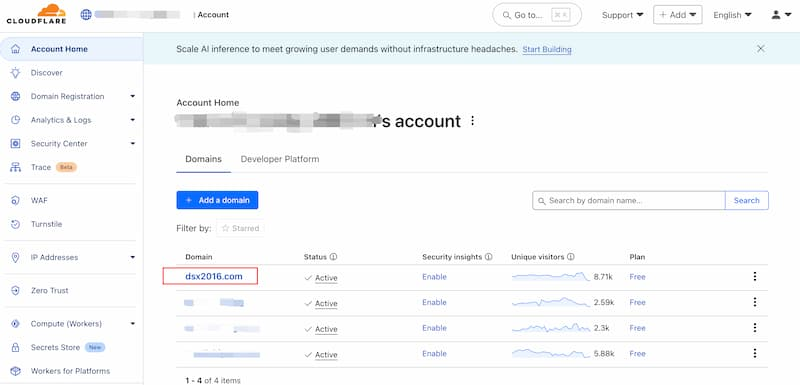Open the user profile icon menu

(781, 15)
